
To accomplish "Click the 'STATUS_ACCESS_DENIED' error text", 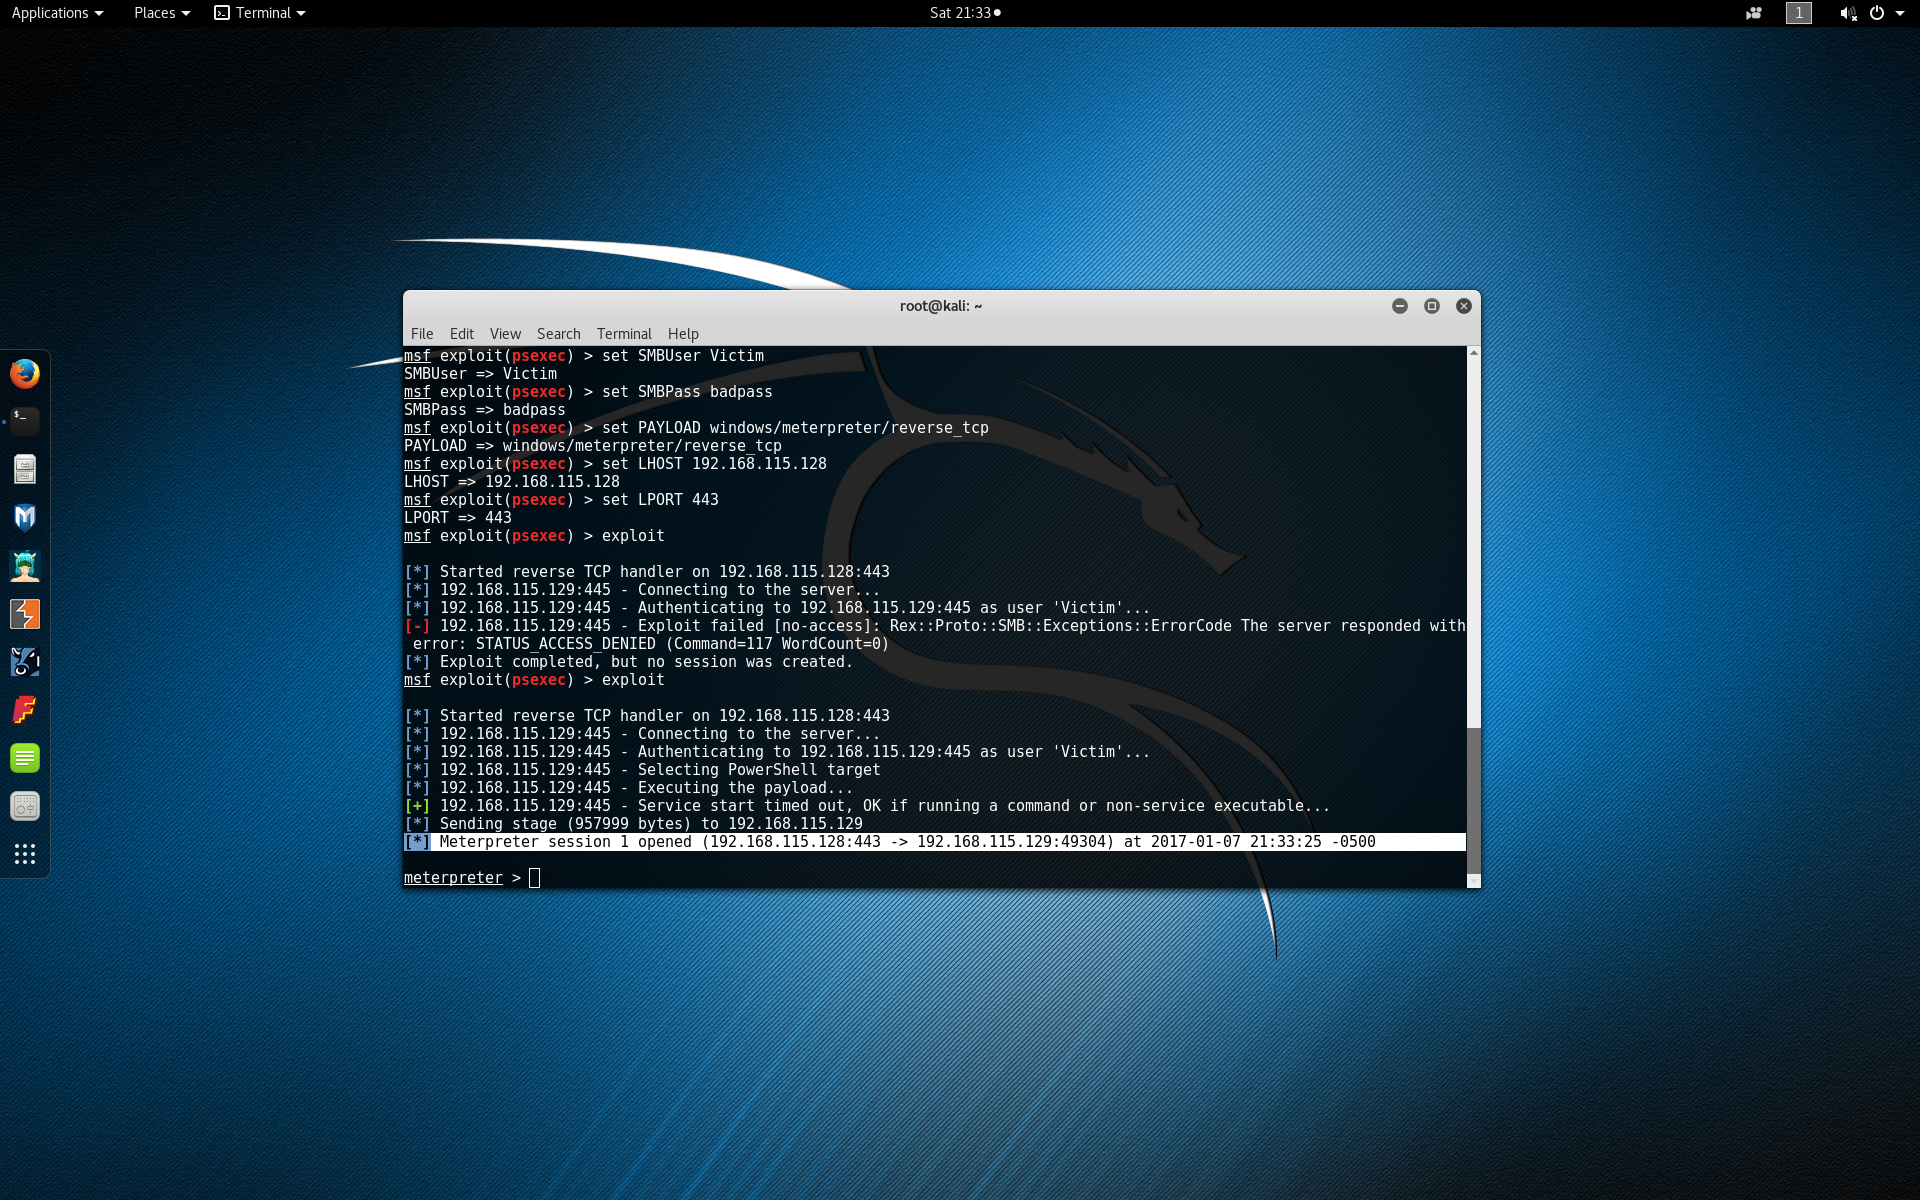I will tap(566, 644).
